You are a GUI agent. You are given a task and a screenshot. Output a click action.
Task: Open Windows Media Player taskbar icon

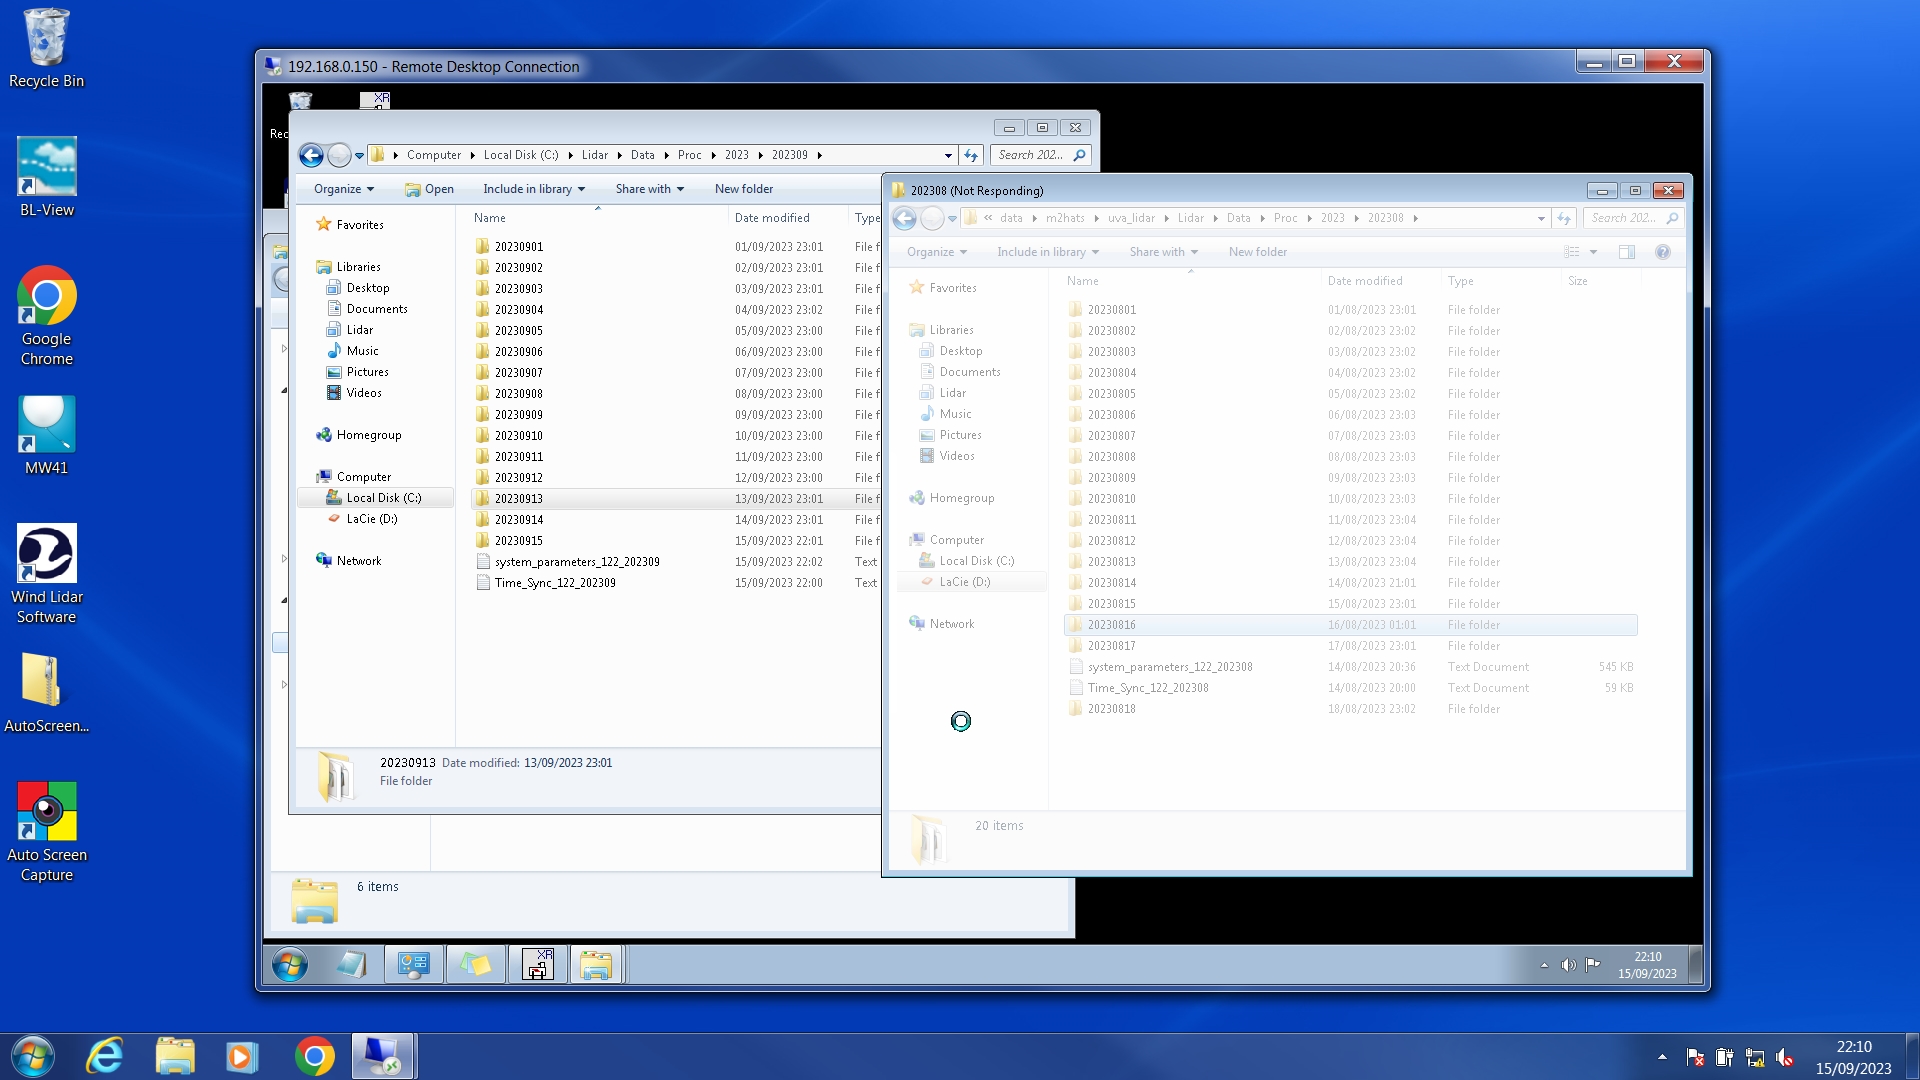[x=241, y=1057]
